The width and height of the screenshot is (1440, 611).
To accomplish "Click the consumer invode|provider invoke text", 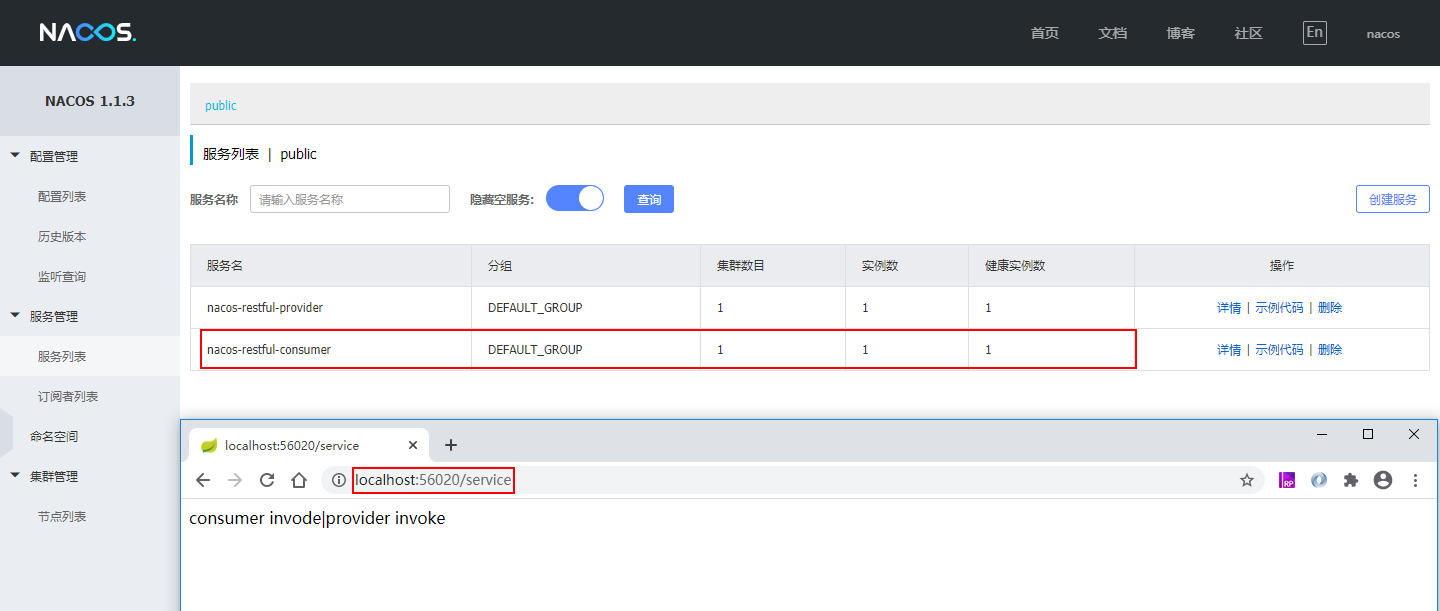I will pos(317,518).
